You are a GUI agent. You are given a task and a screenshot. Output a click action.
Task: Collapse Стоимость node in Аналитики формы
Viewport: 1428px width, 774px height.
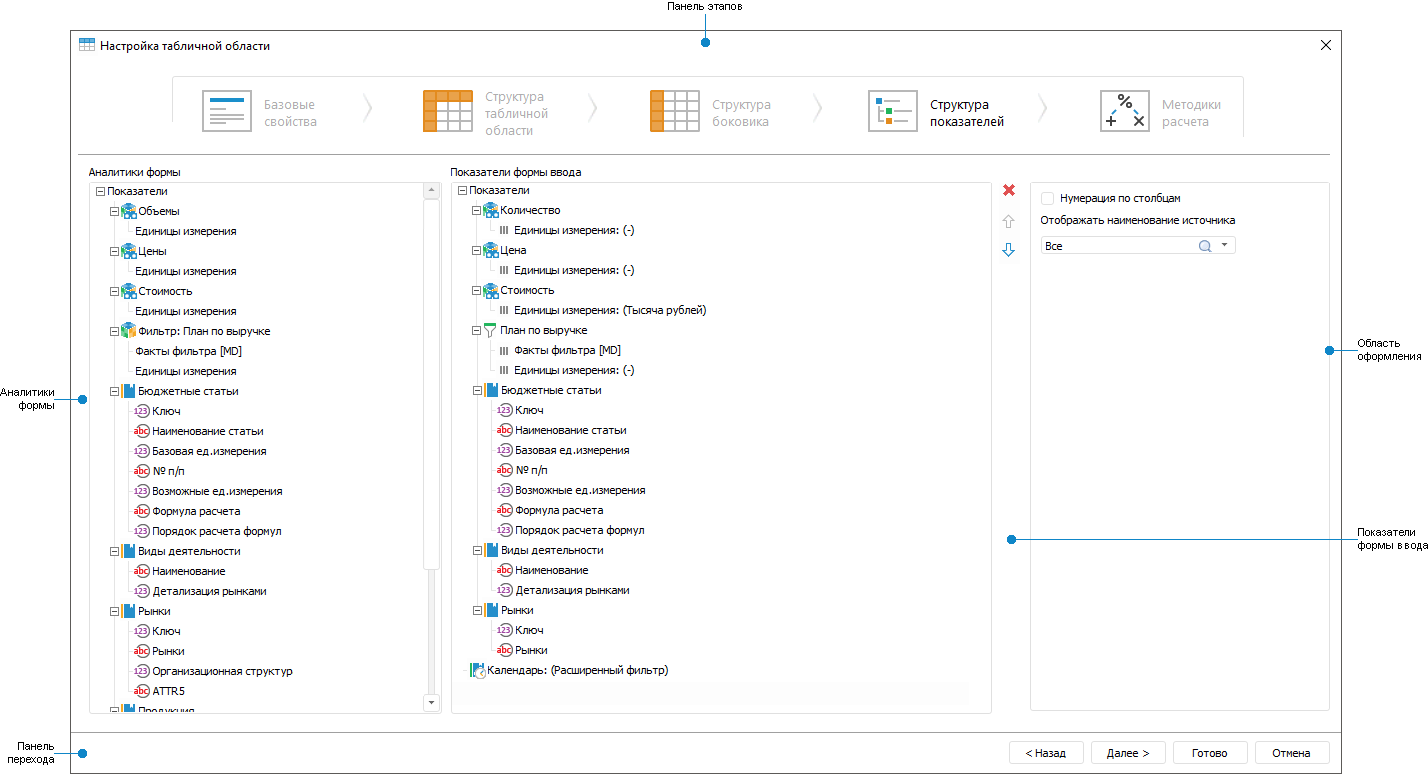(114, 291)
